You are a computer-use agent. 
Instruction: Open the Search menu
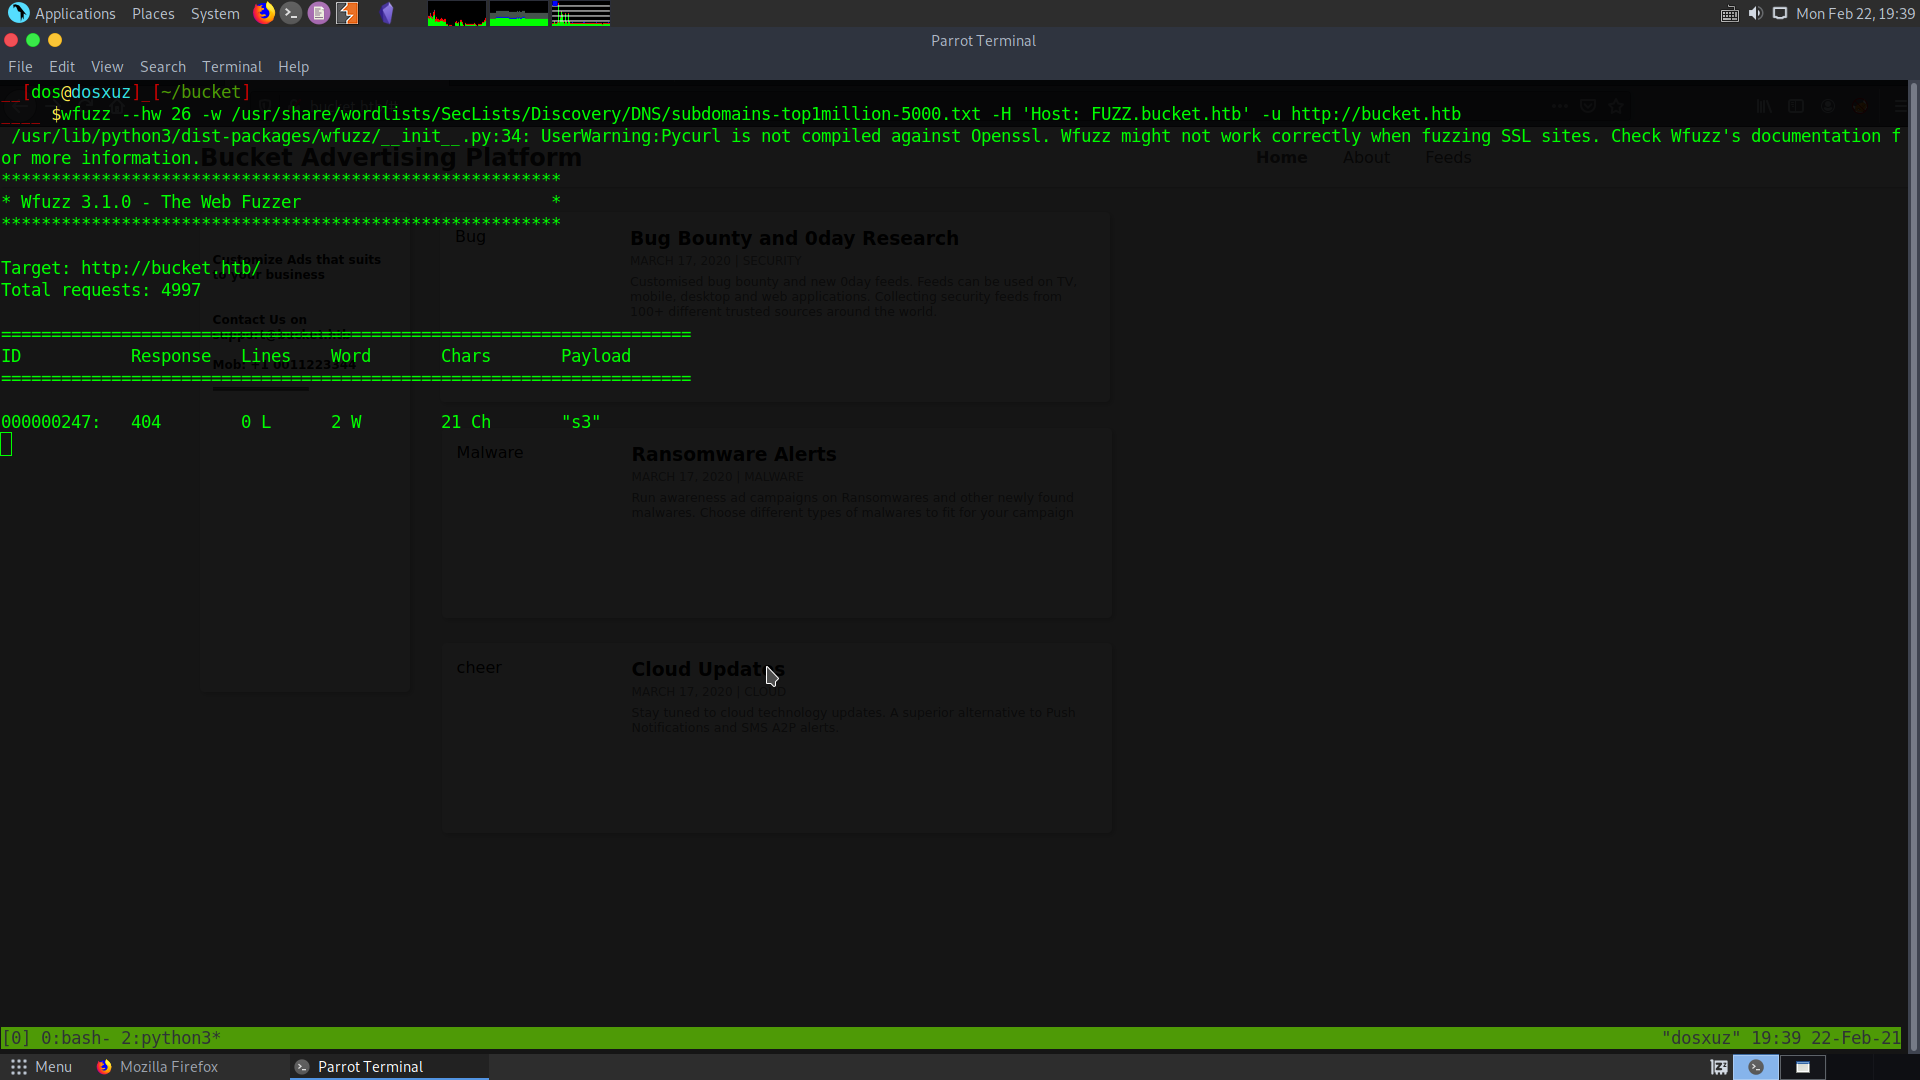tap(162, 67)
